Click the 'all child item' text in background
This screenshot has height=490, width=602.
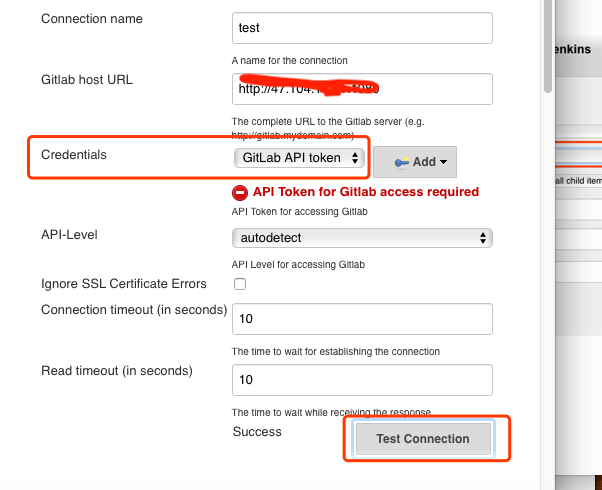click(577, 180)
